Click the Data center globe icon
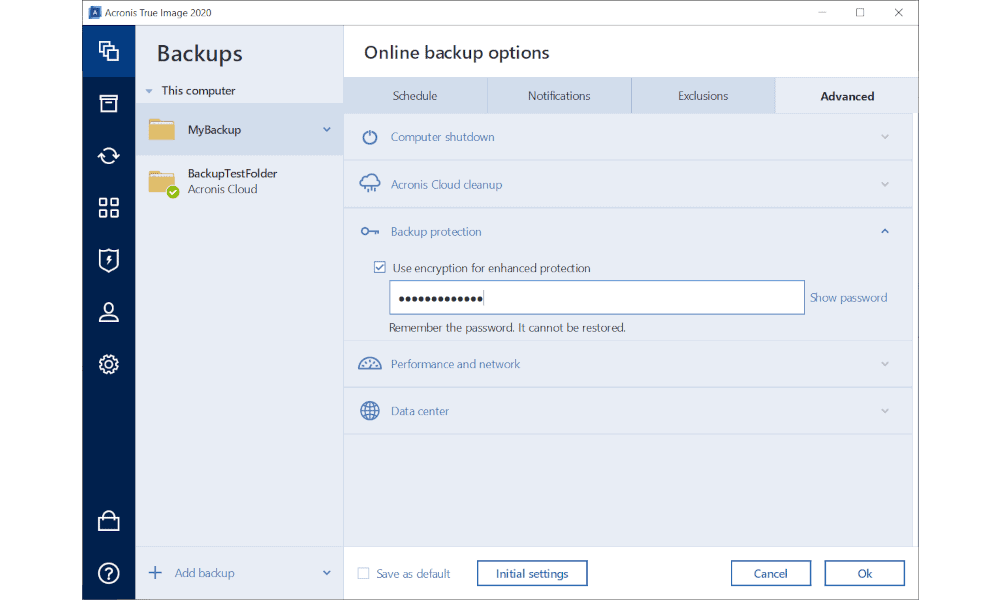Screen dimensions: 1000x600 370,411
